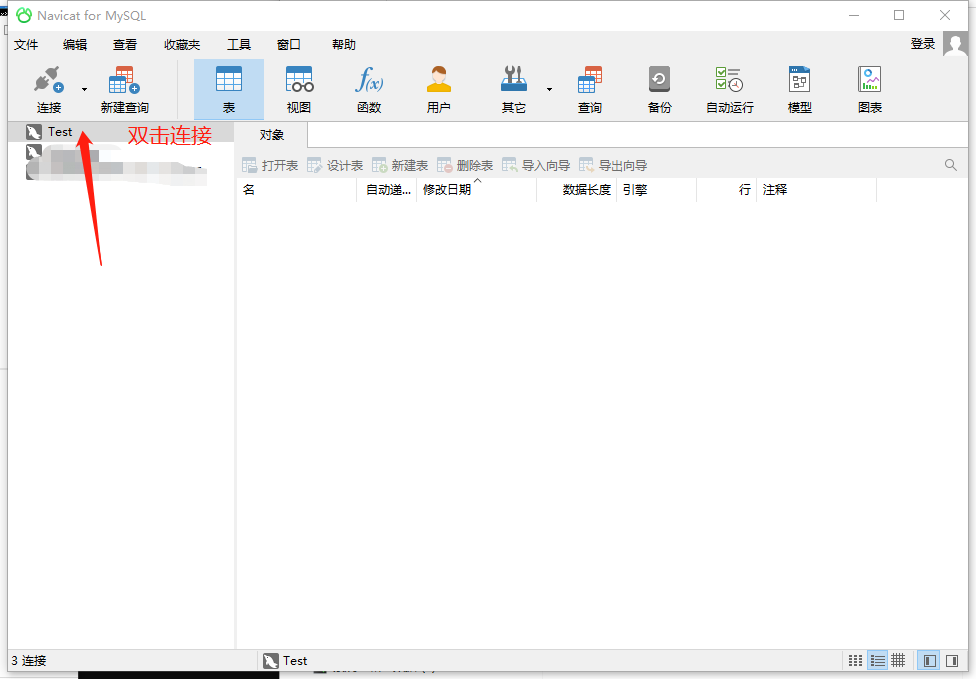Screen dimensions: 976x679
Task: Click the search magnifier icon
Action: coord(950,165)
